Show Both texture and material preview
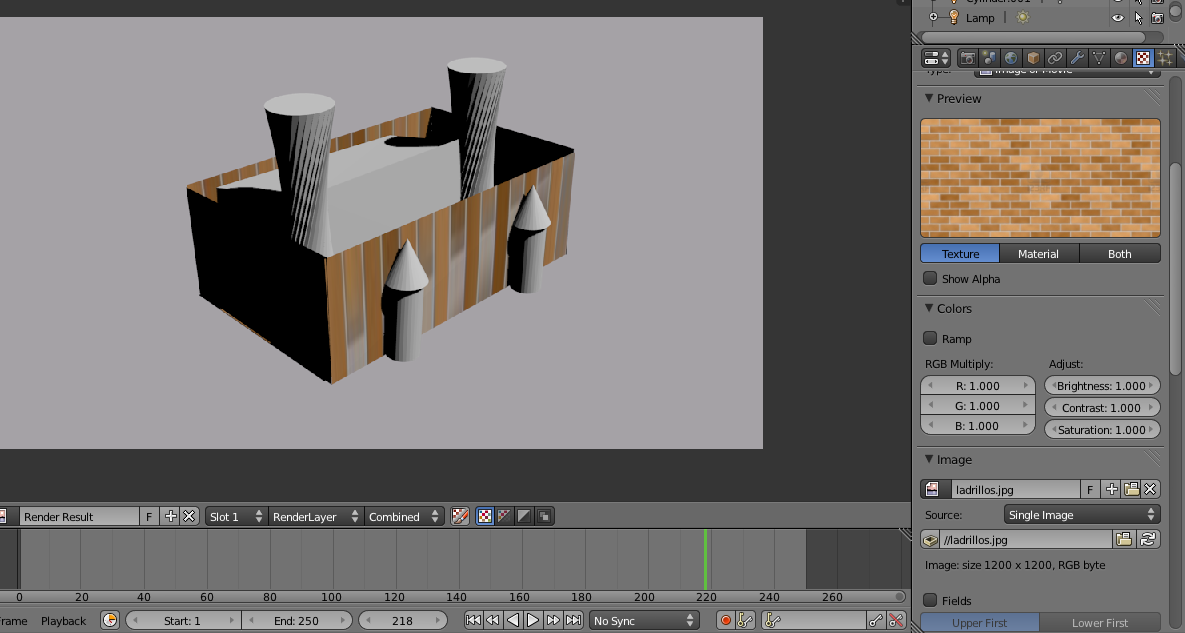The height and width of the screenshot is (633, 1185). point(1119,254)
